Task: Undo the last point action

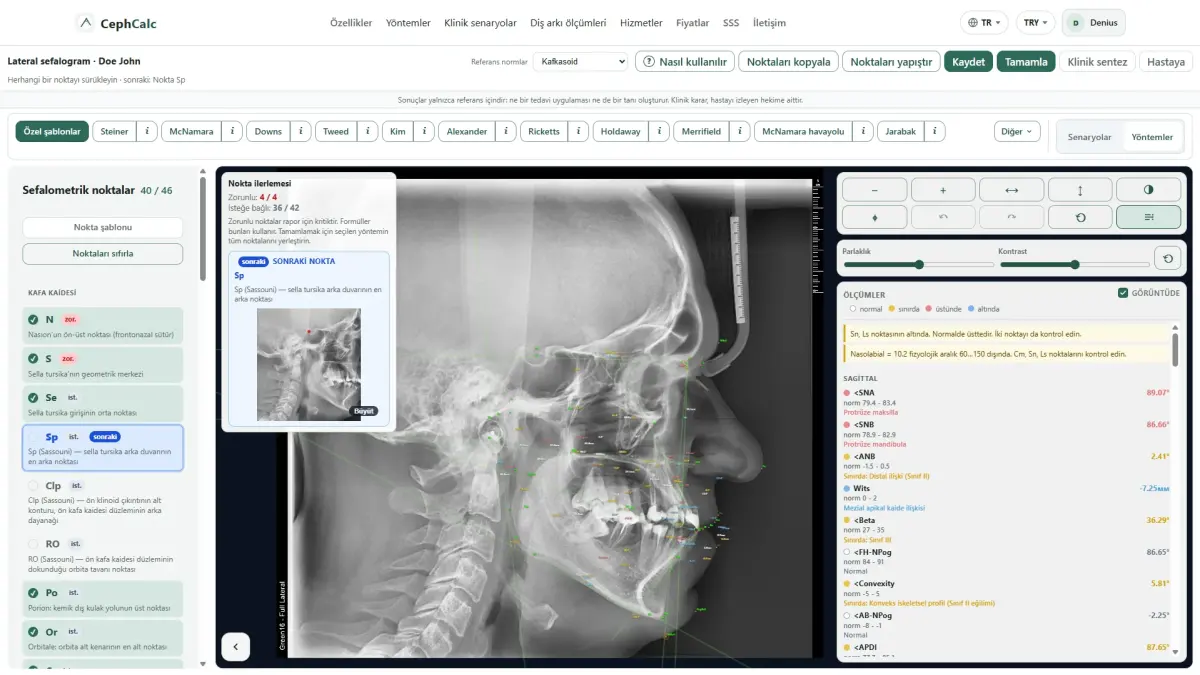Action: coord(943,217)
